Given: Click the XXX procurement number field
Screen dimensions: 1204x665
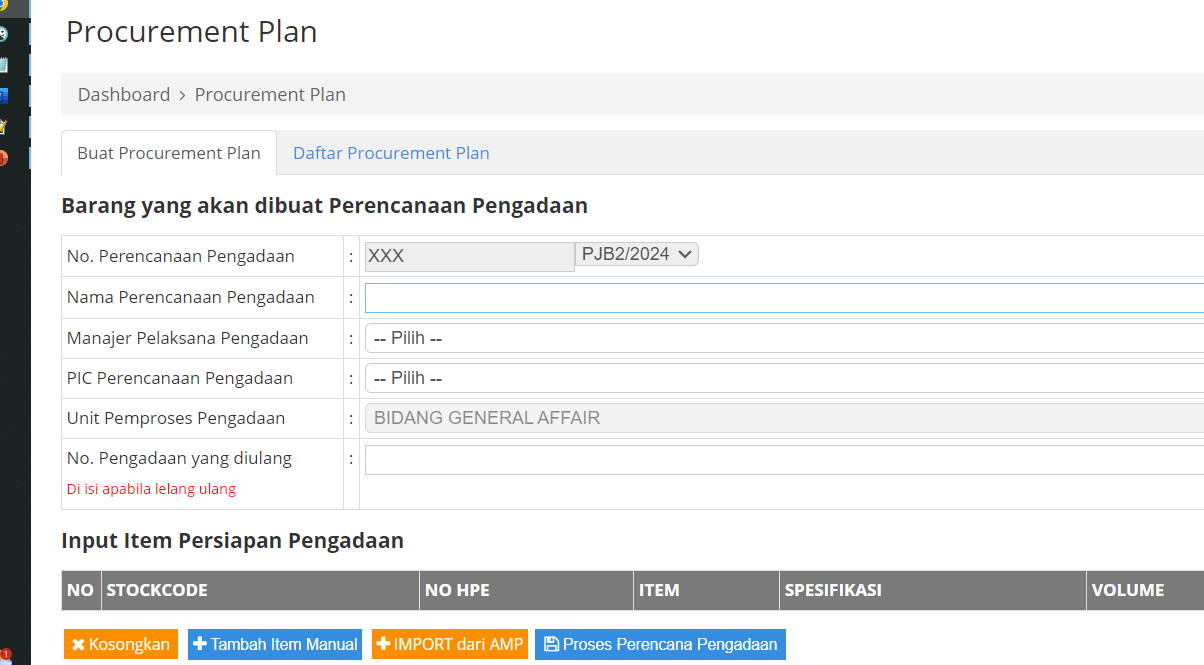Looking at the screenshot, I should click(x=469, y=256).
